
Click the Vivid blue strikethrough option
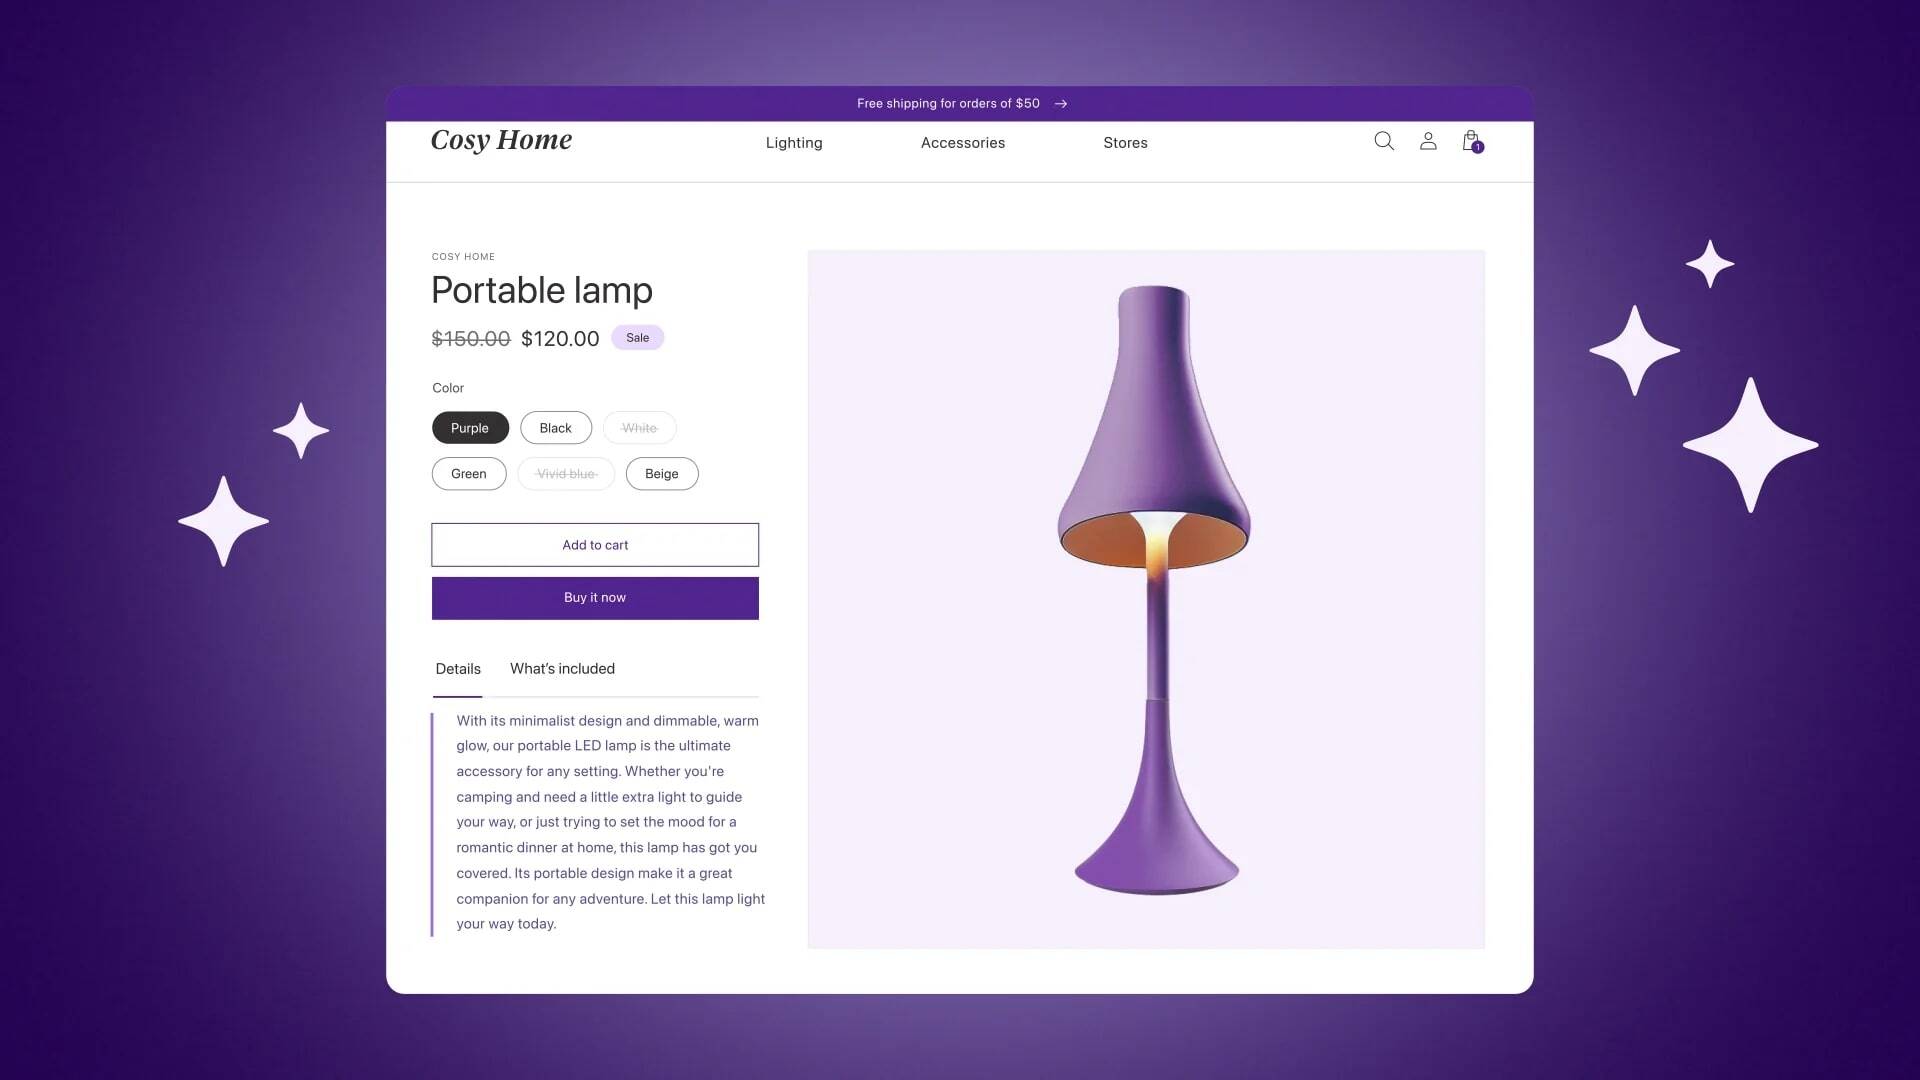click(566, 473)
